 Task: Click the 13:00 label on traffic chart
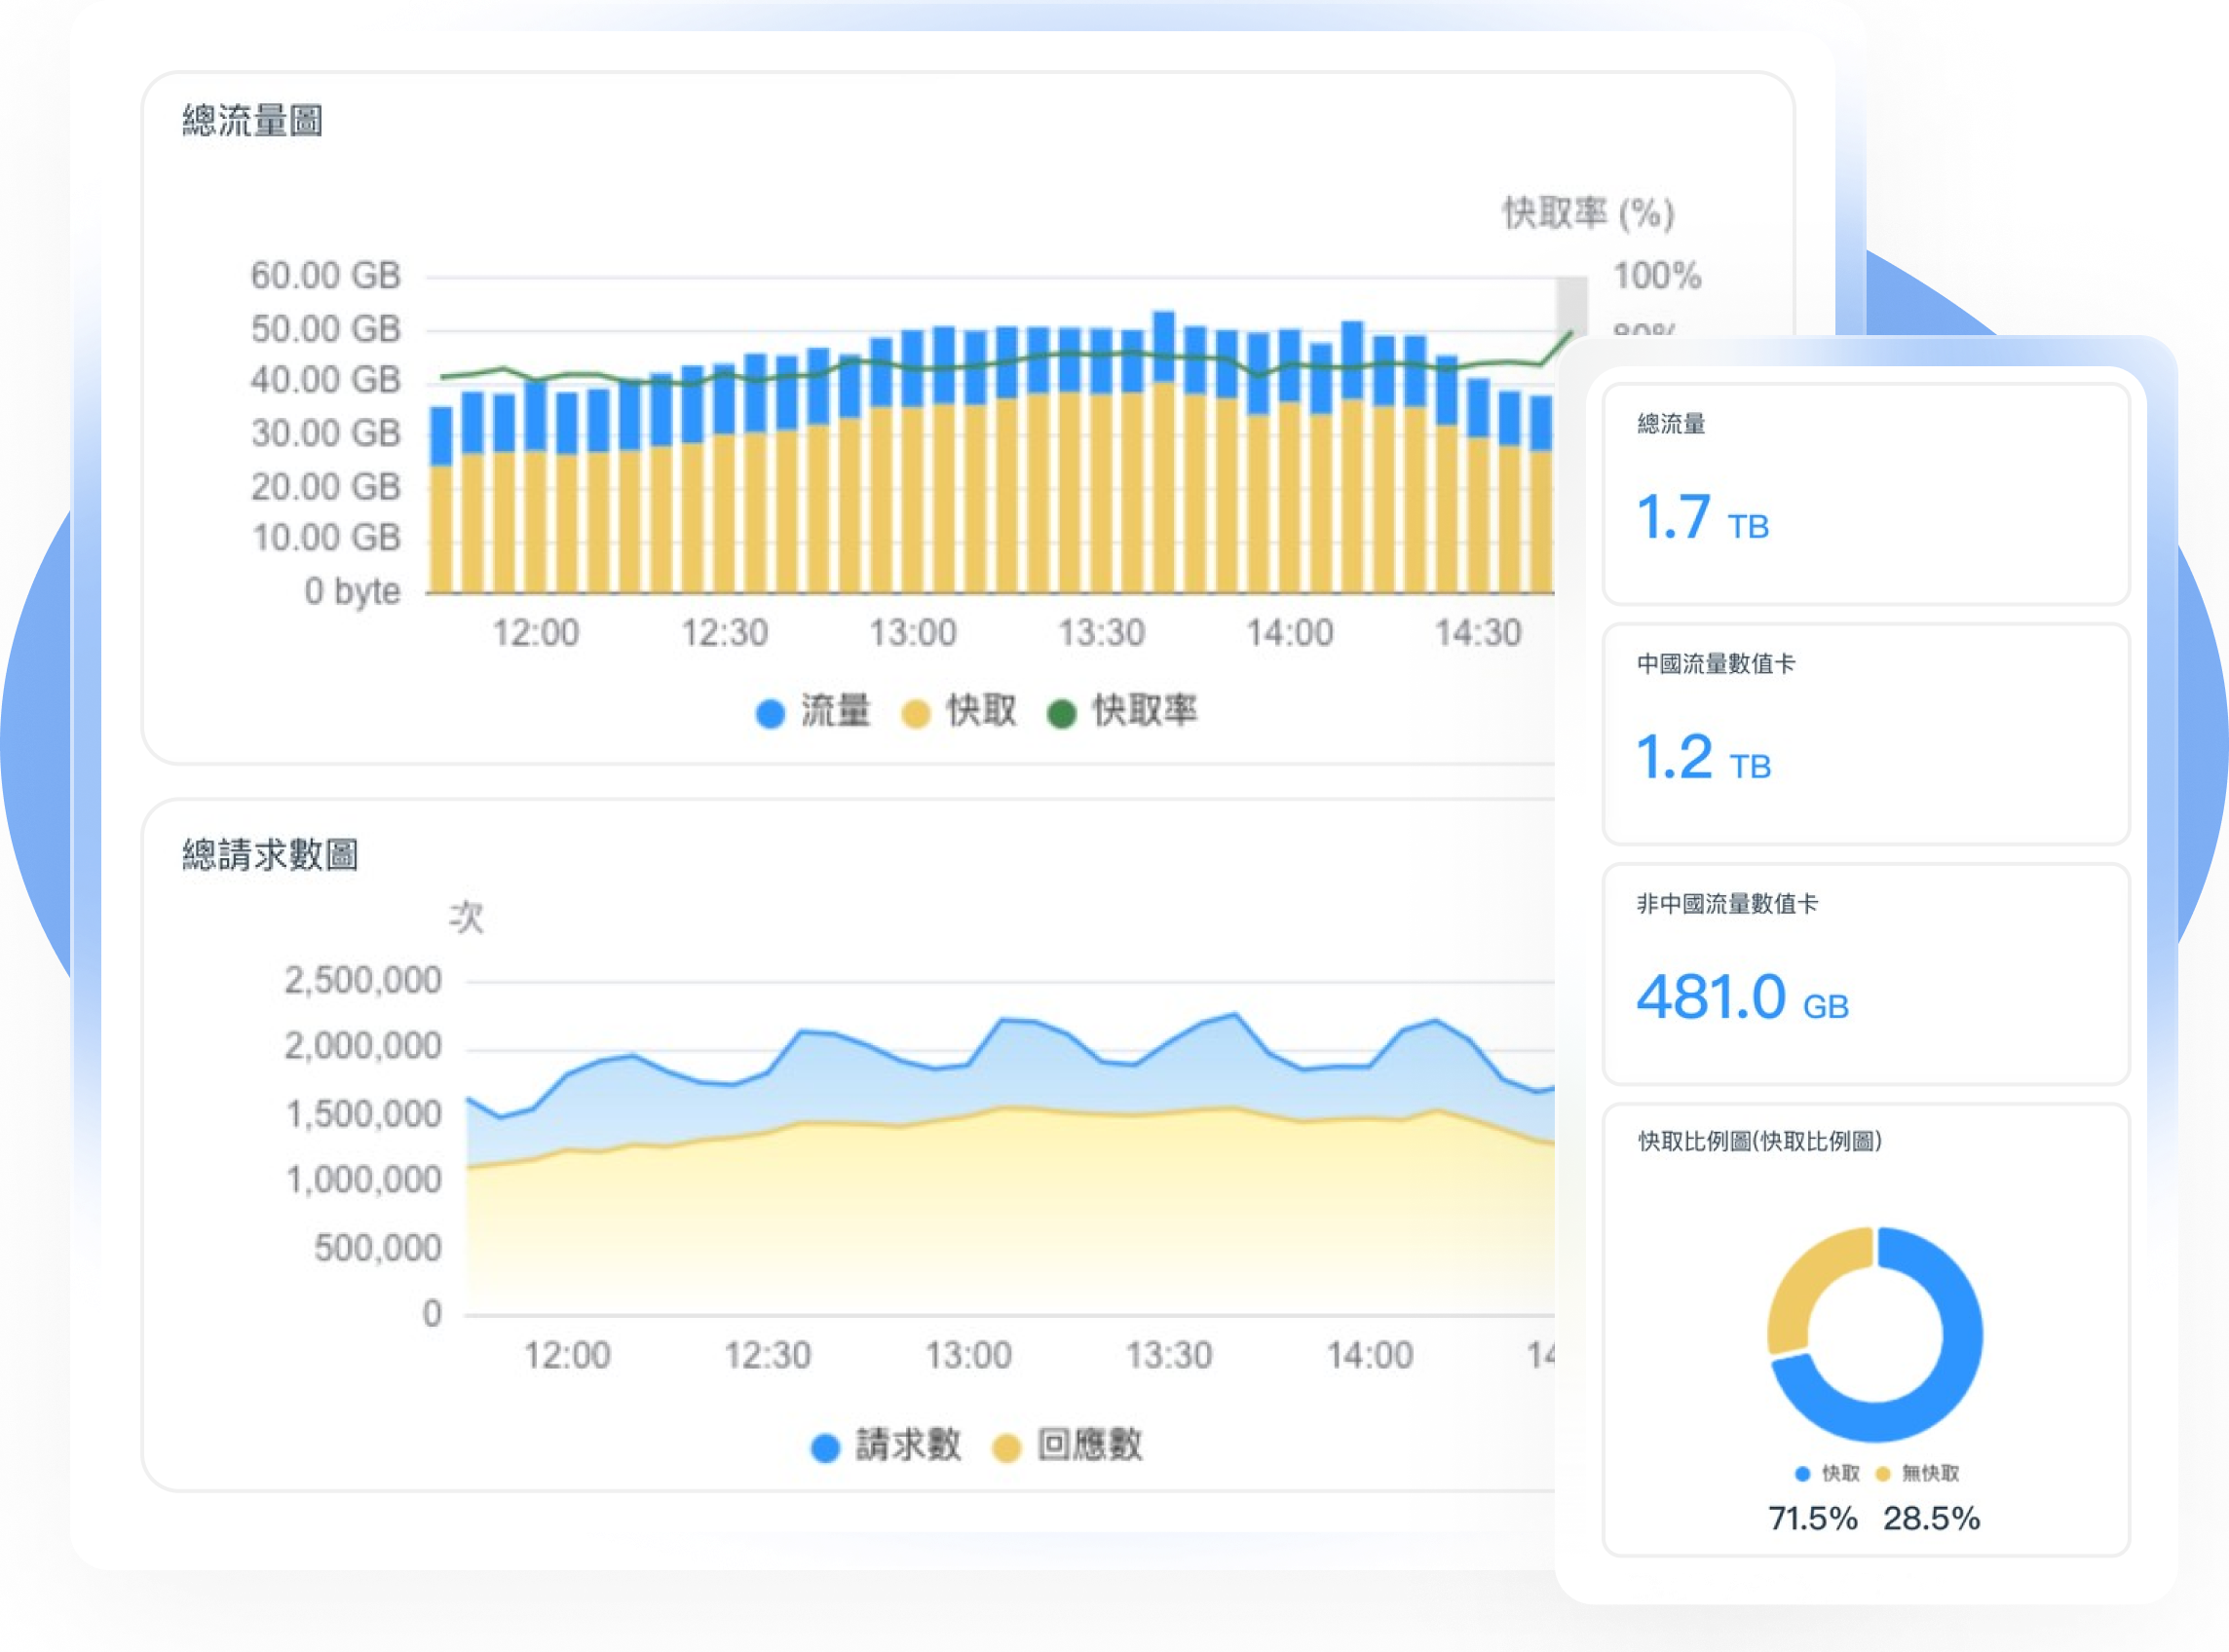912,633
